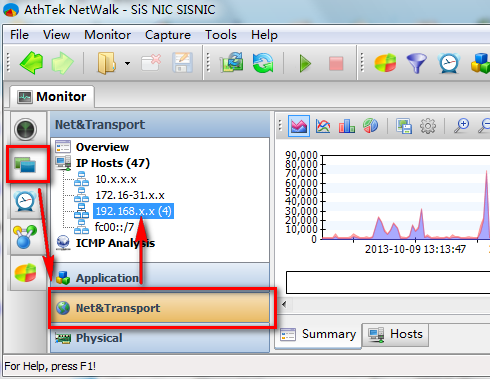
Task: Click the export chart image icon
Action: click(404, 126)
